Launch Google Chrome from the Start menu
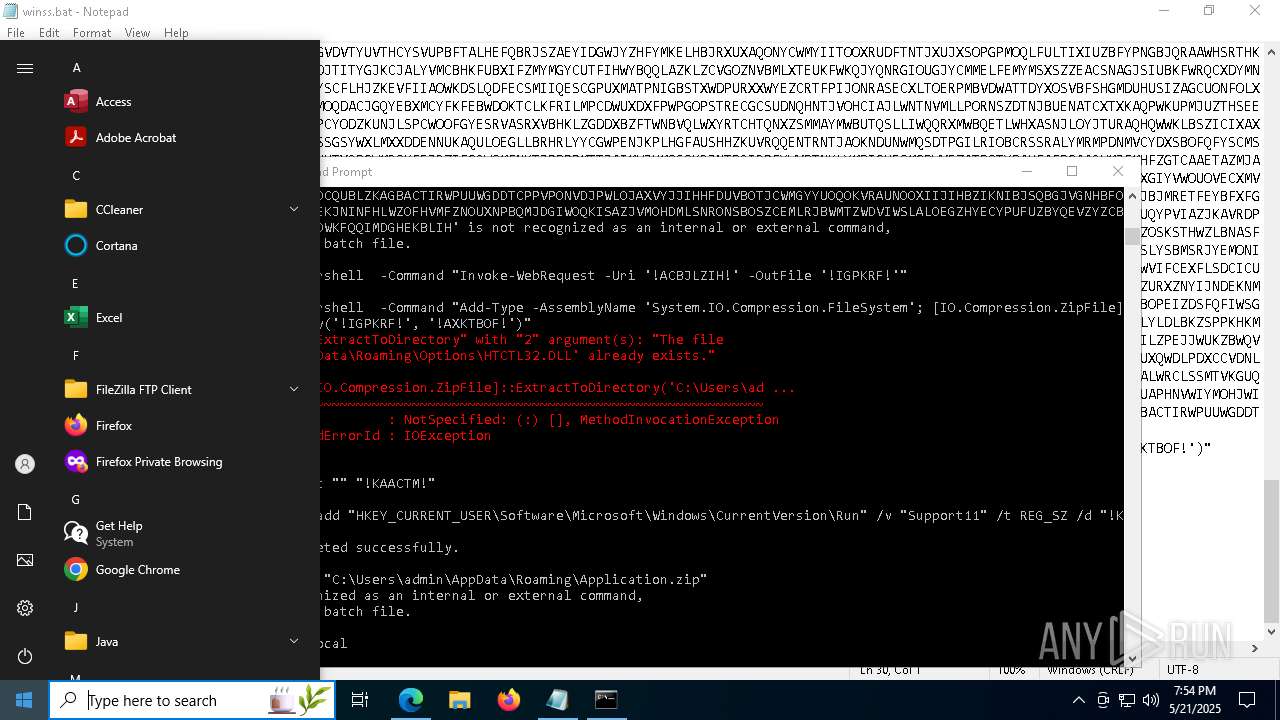 point(180,569)
